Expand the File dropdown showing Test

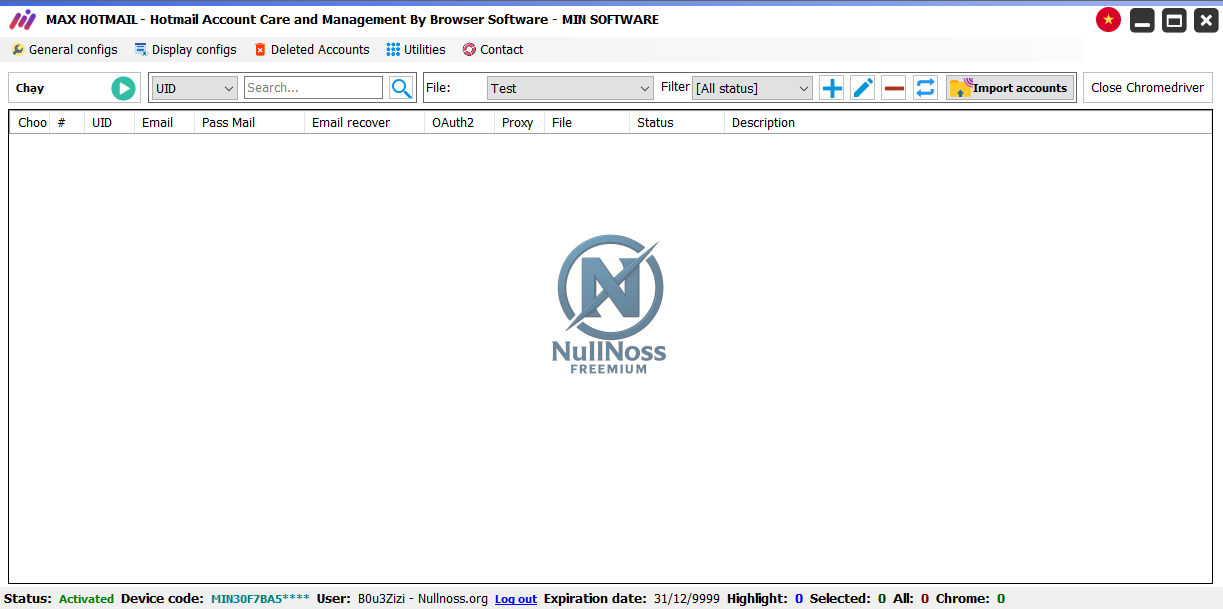[x=570, y=88]
